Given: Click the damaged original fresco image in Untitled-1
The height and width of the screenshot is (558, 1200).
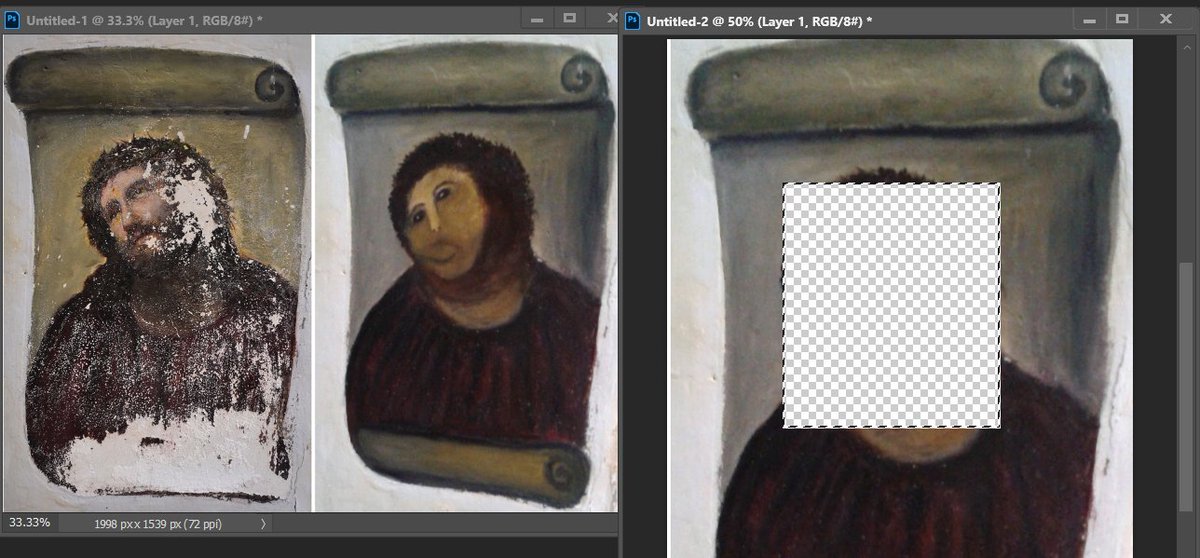Looking at the screenshot, I should click(158, 272).
